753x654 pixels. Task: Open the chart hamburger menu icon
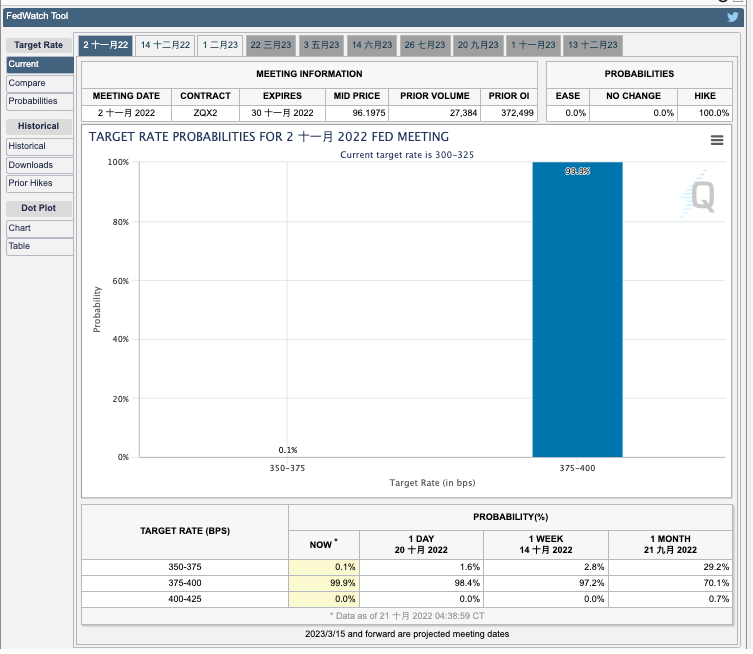click(x=717, y=140)
